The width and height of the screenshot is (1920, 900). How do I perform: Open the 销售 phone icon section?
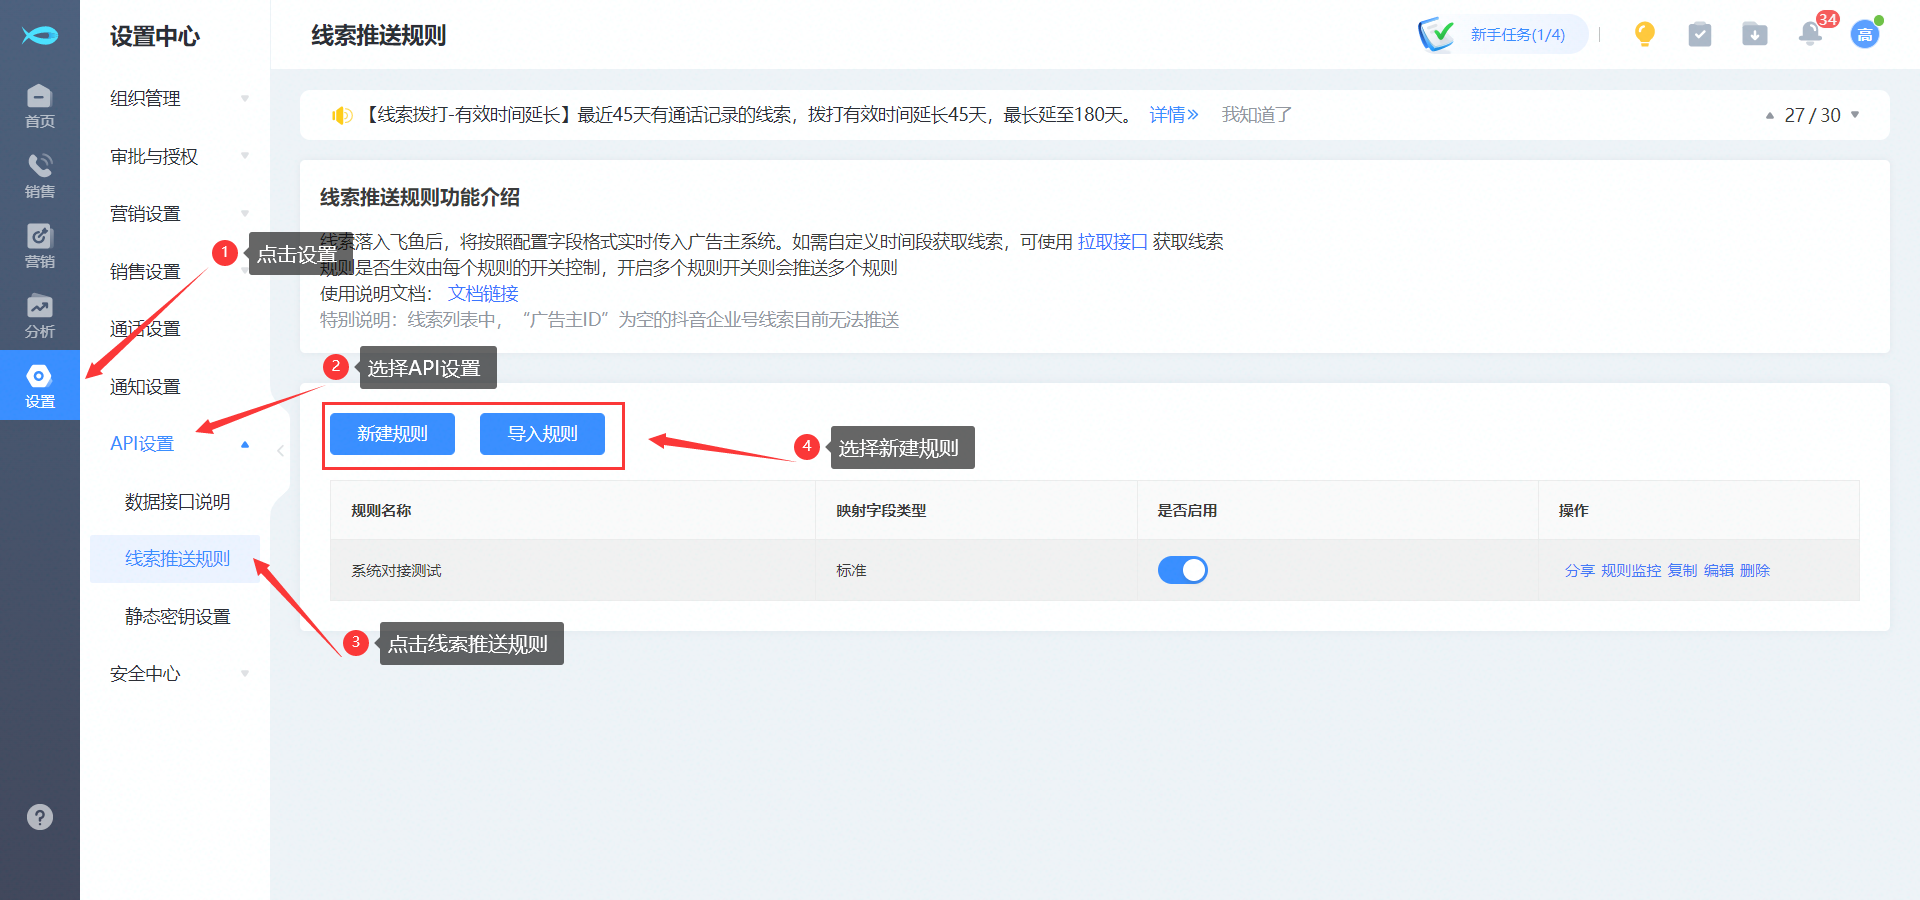coord(40,175)
